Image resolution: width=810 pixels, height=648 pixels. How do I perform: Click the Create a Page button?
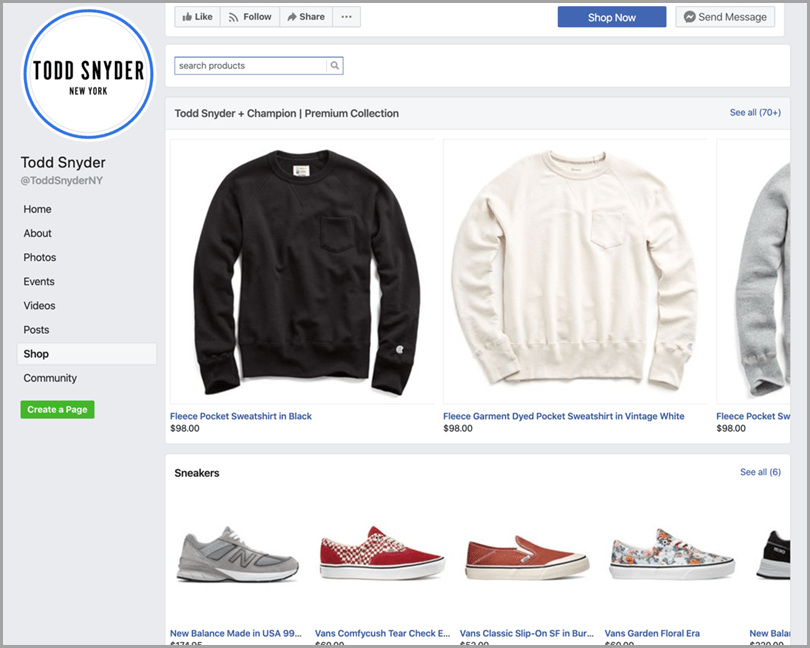pyautogui.click(x=57, y=410)
